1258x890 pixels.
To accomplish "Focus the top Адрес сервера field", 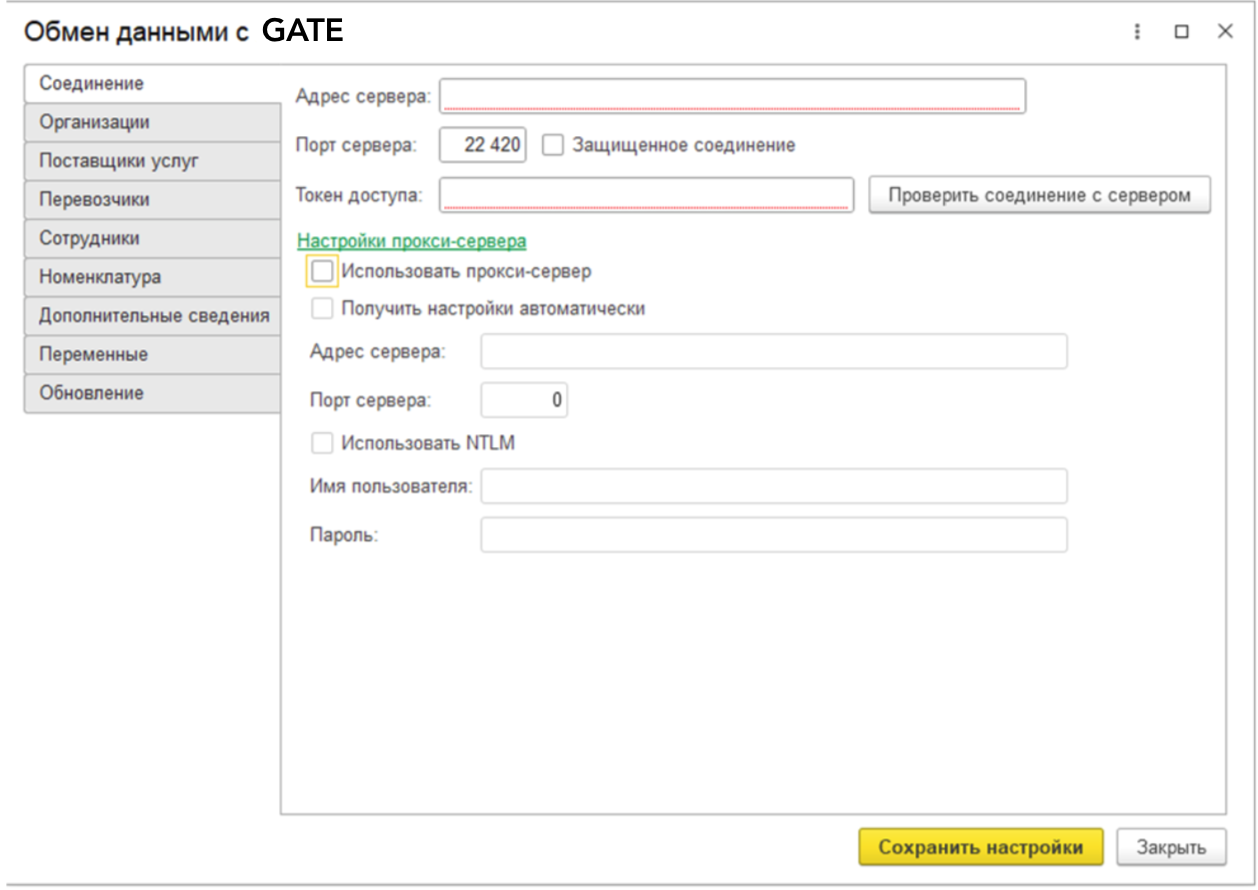I will tap(732, 96).
